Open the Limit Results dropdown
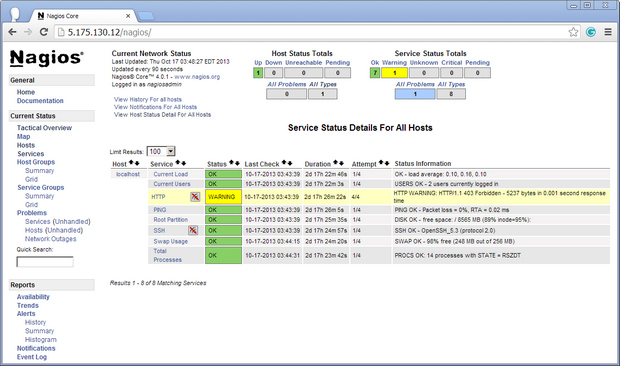Viewport: 620px width, 366px height. [161, 151]
